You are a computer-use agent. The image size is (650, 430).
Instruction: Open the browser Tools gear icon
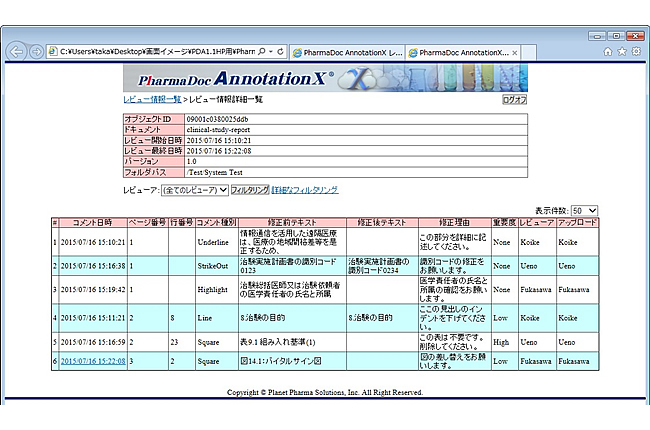(x=636, y=51)
